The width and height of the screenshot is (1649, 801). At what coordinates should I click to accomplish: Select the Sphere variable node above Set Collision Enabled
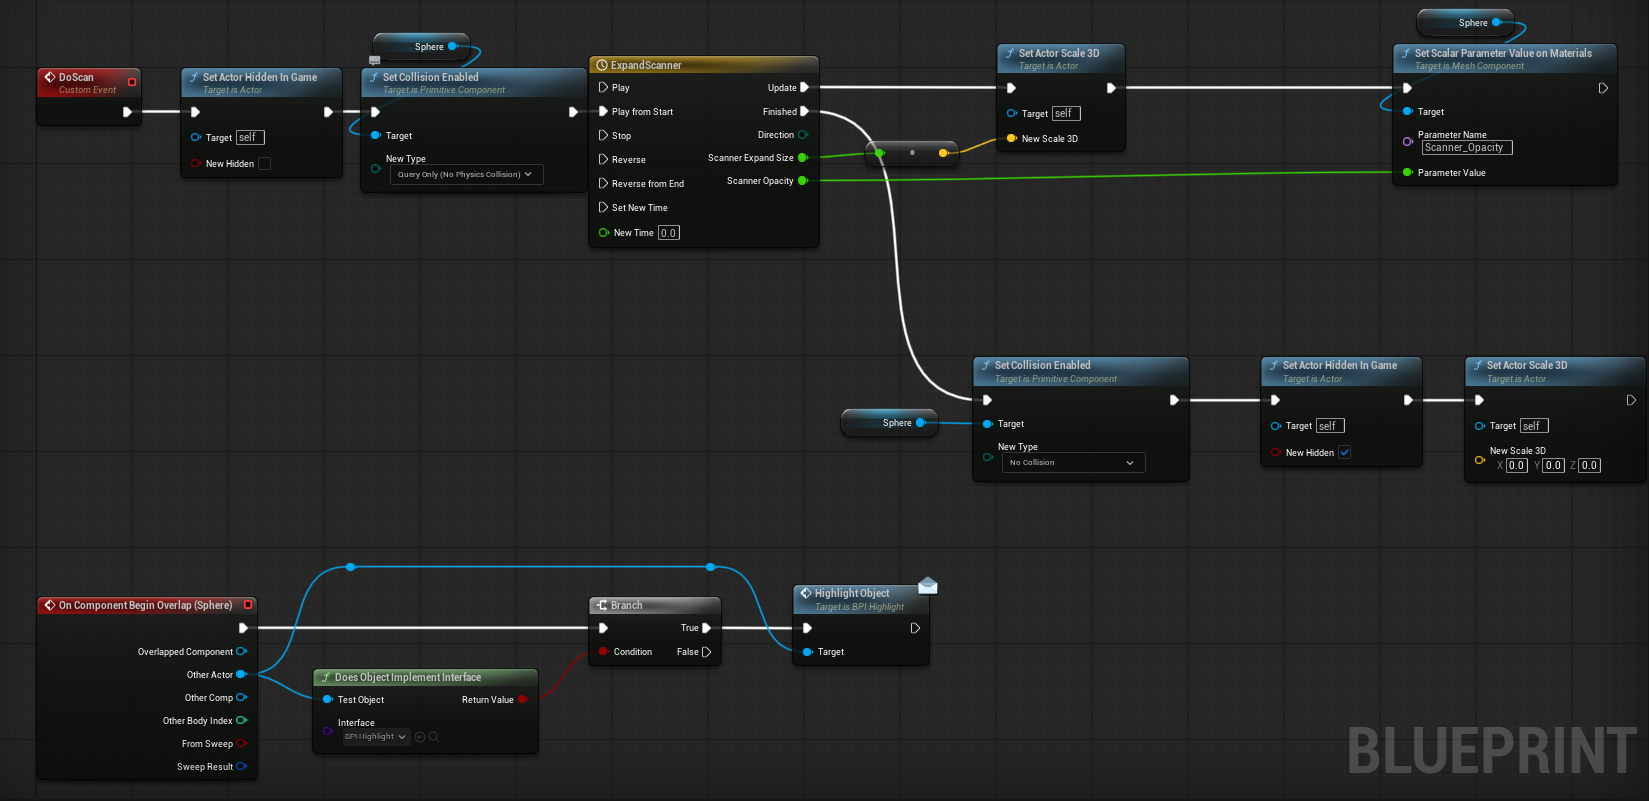click(422, 47)
